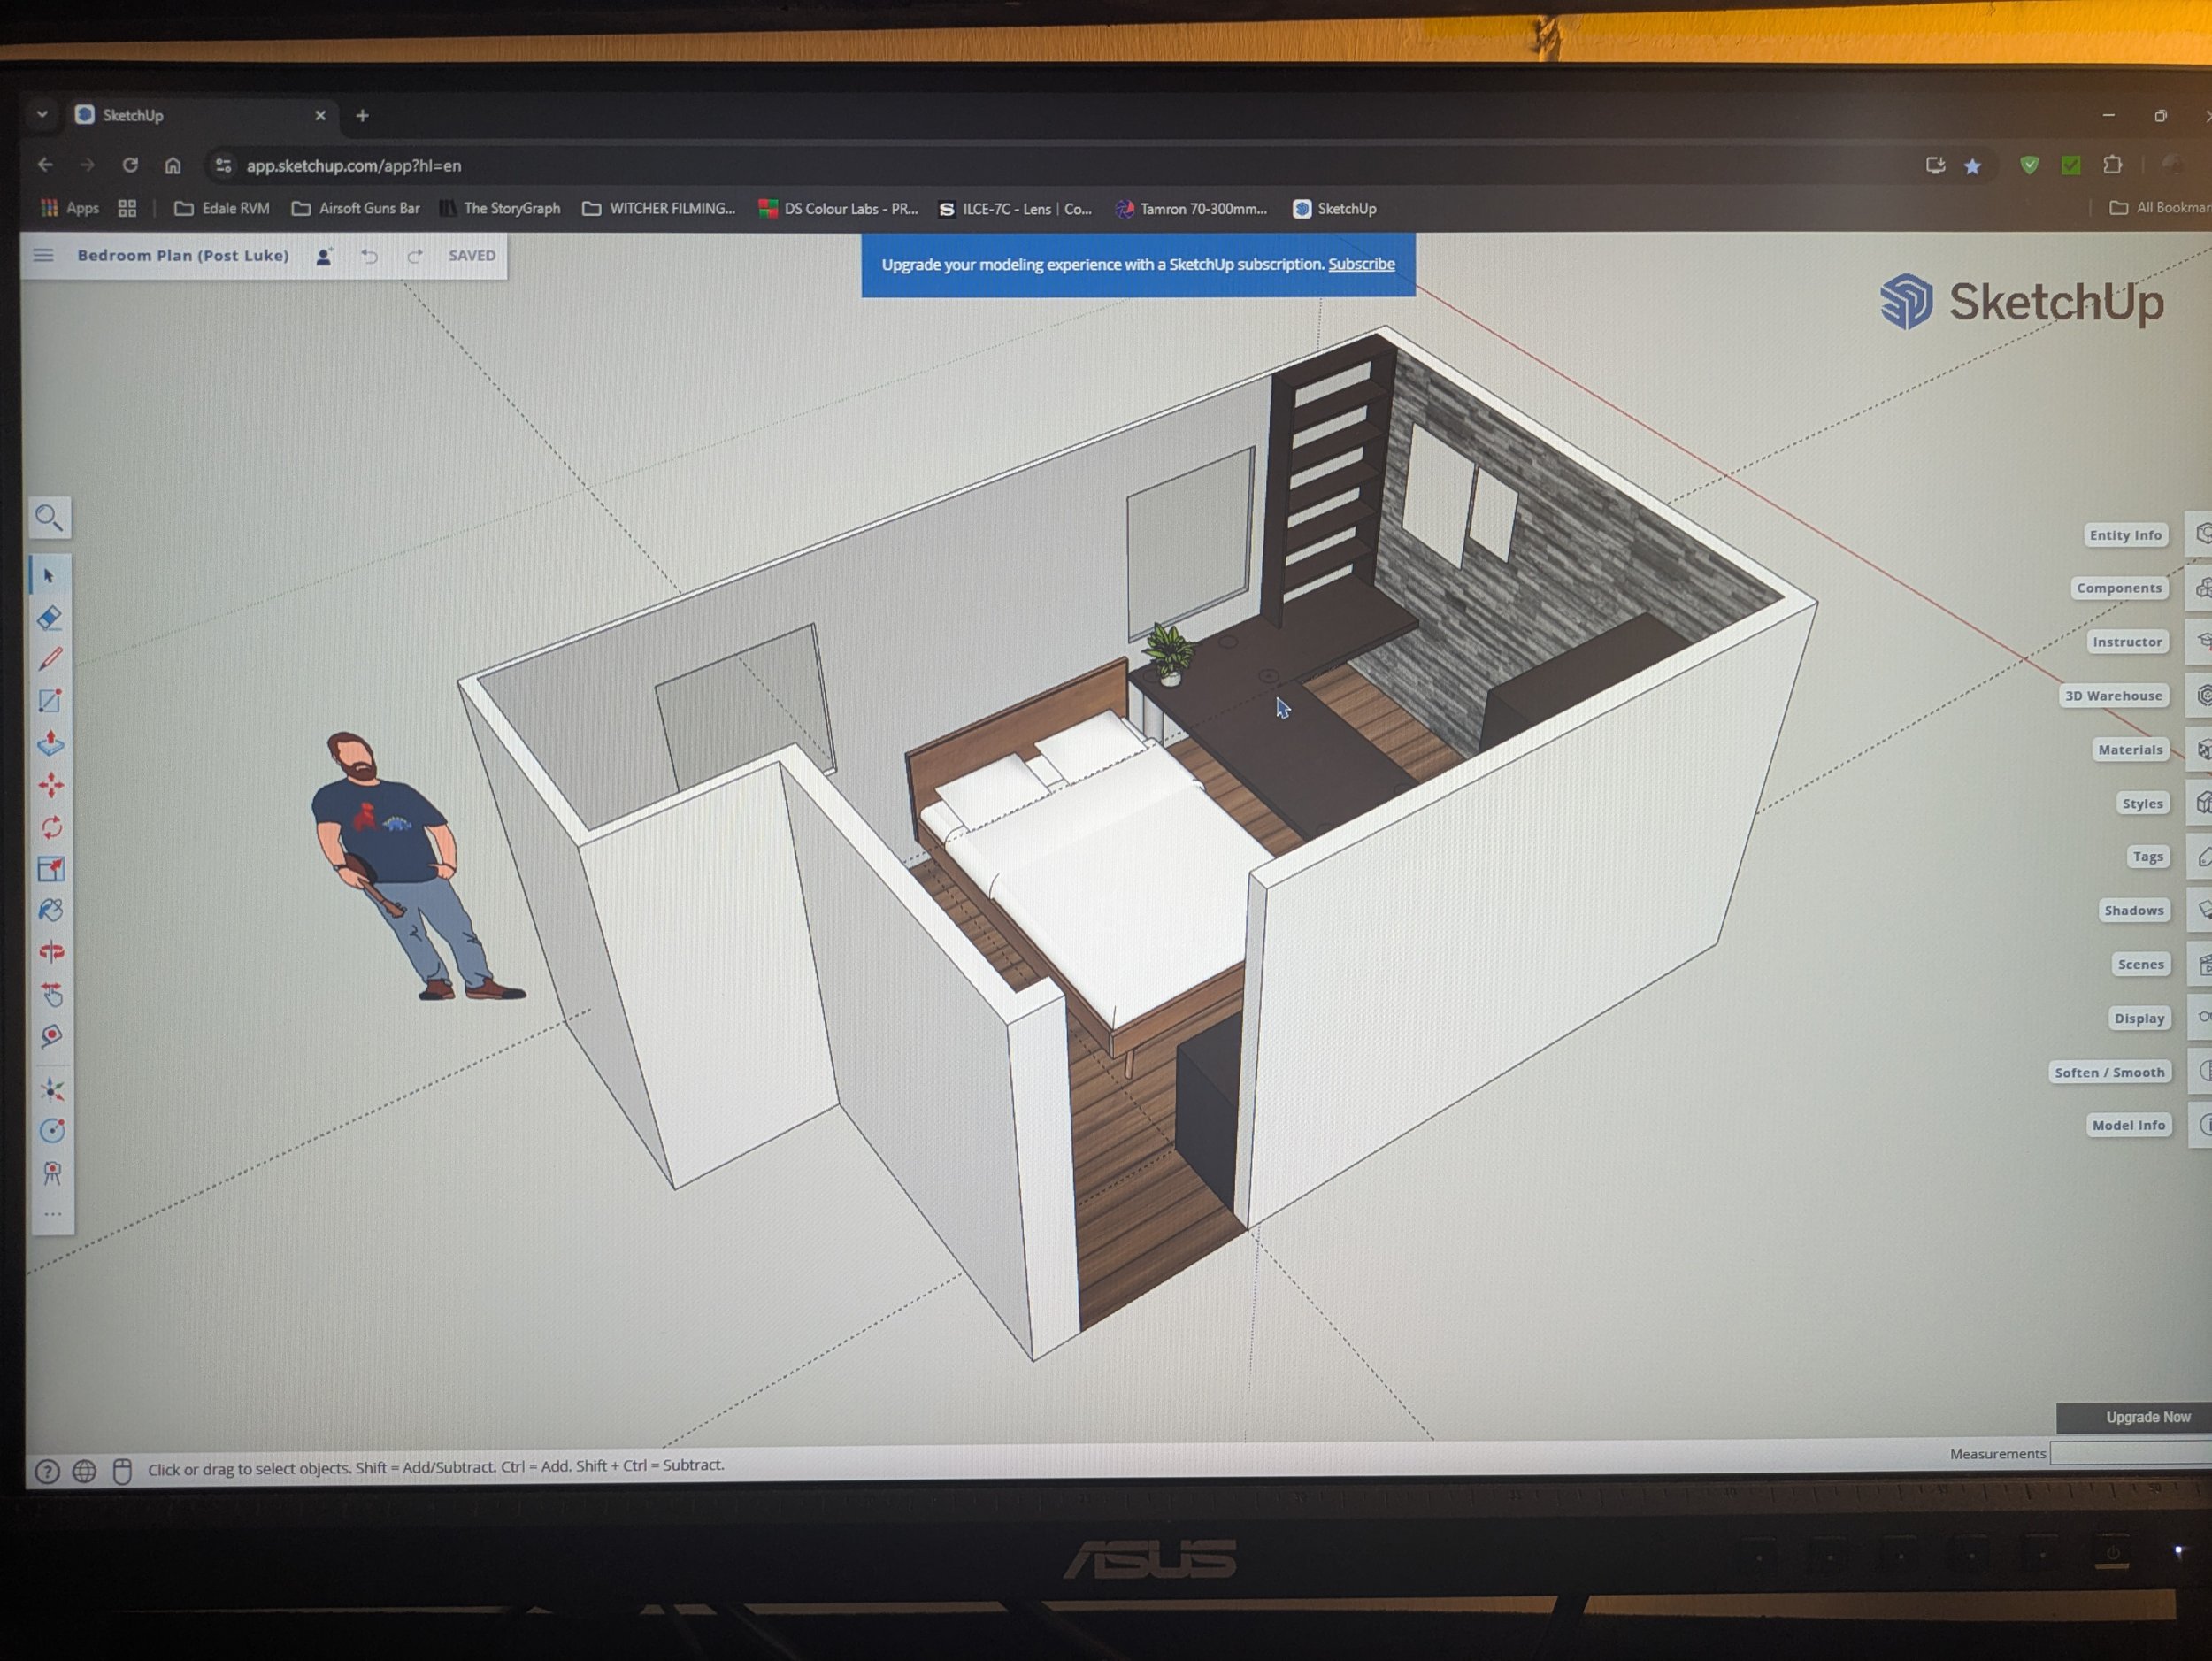Expand the Entity Info panel
This screenshot has height=1661, width=2212.
point(2125,535)
